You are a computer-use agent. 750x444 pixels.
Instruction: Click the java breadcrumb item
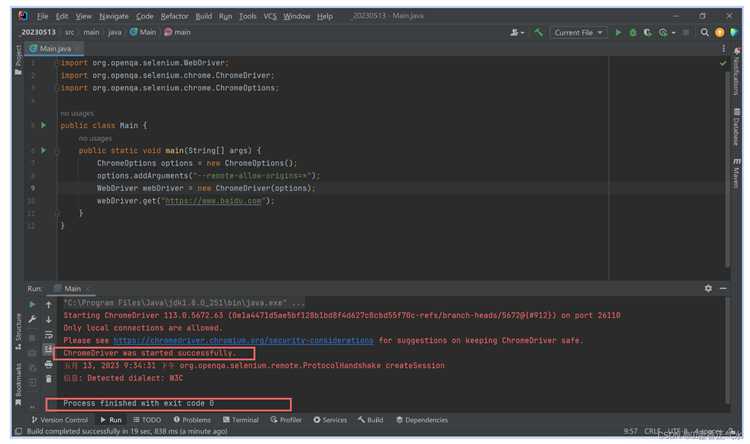pyautogui.click(x=114, y=33)
